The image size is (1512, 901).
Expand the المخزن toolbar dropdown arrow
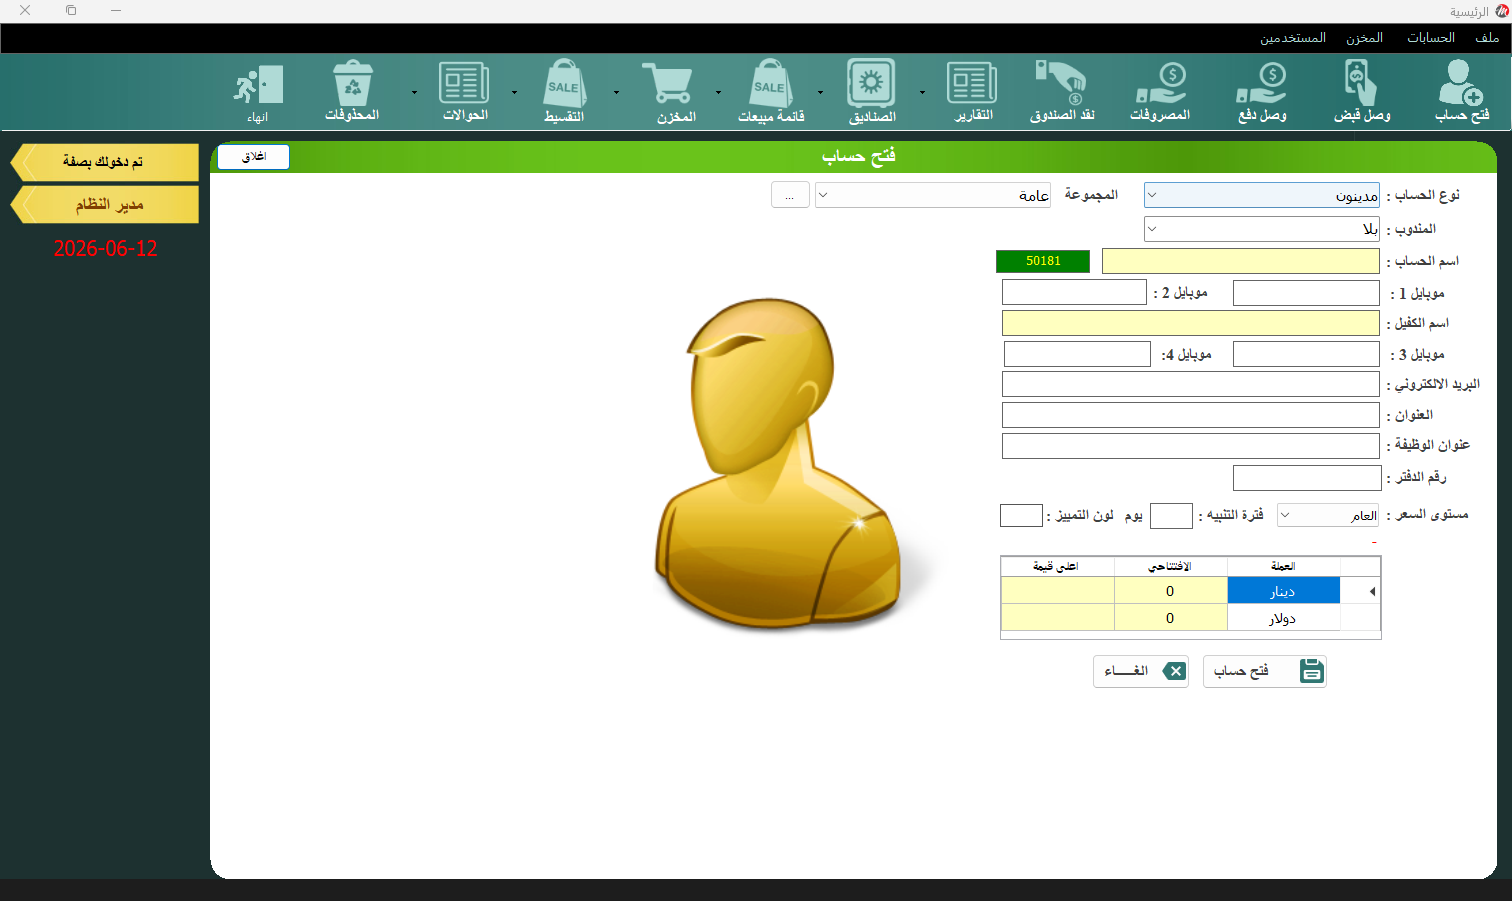click(x=616, y=92)
